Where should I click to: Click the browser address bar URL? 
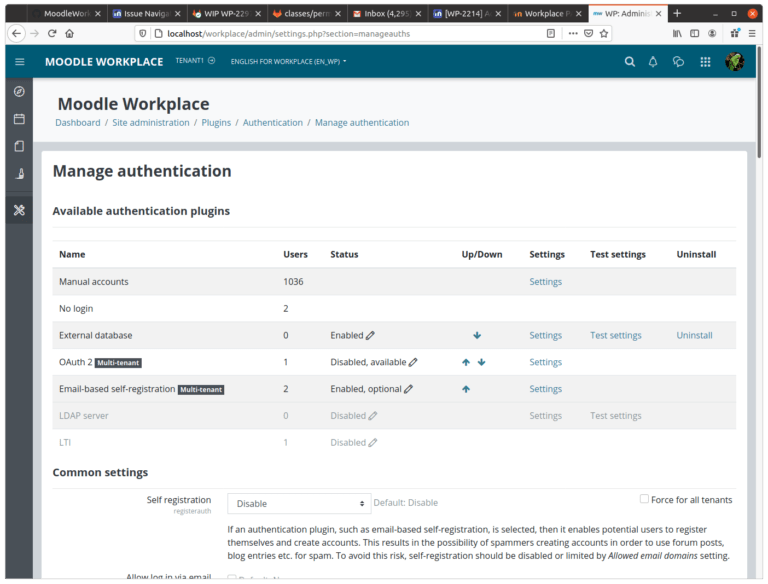click(x=288, y=33)
